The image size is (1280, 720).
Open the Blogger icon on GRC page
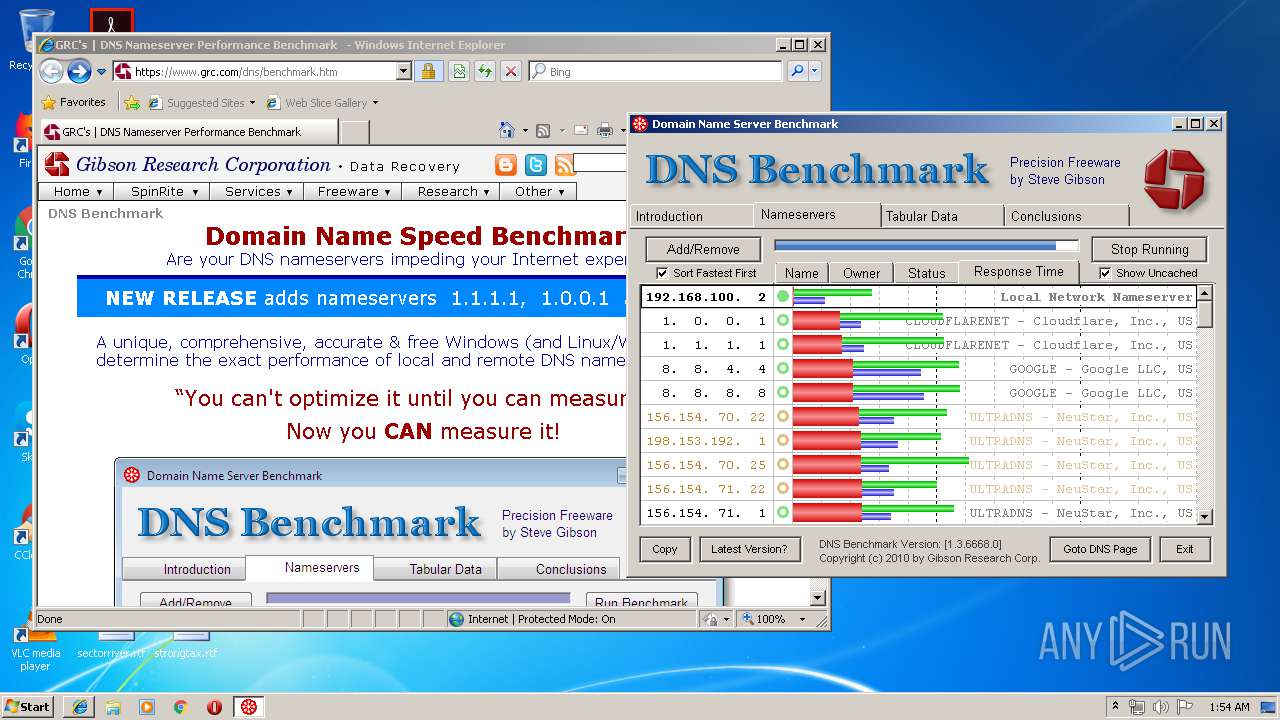tap(506, 165)
